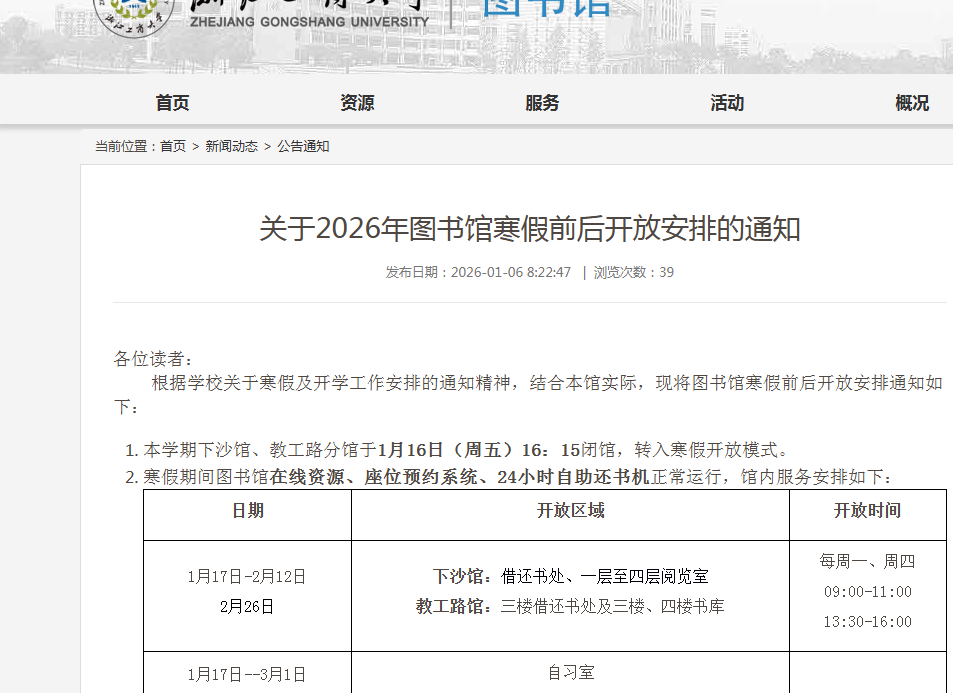Open the 新闻动态 breadcrumb link
This screenshot has width=953, height=693.
pyautogui.click(x=231, y=146)
